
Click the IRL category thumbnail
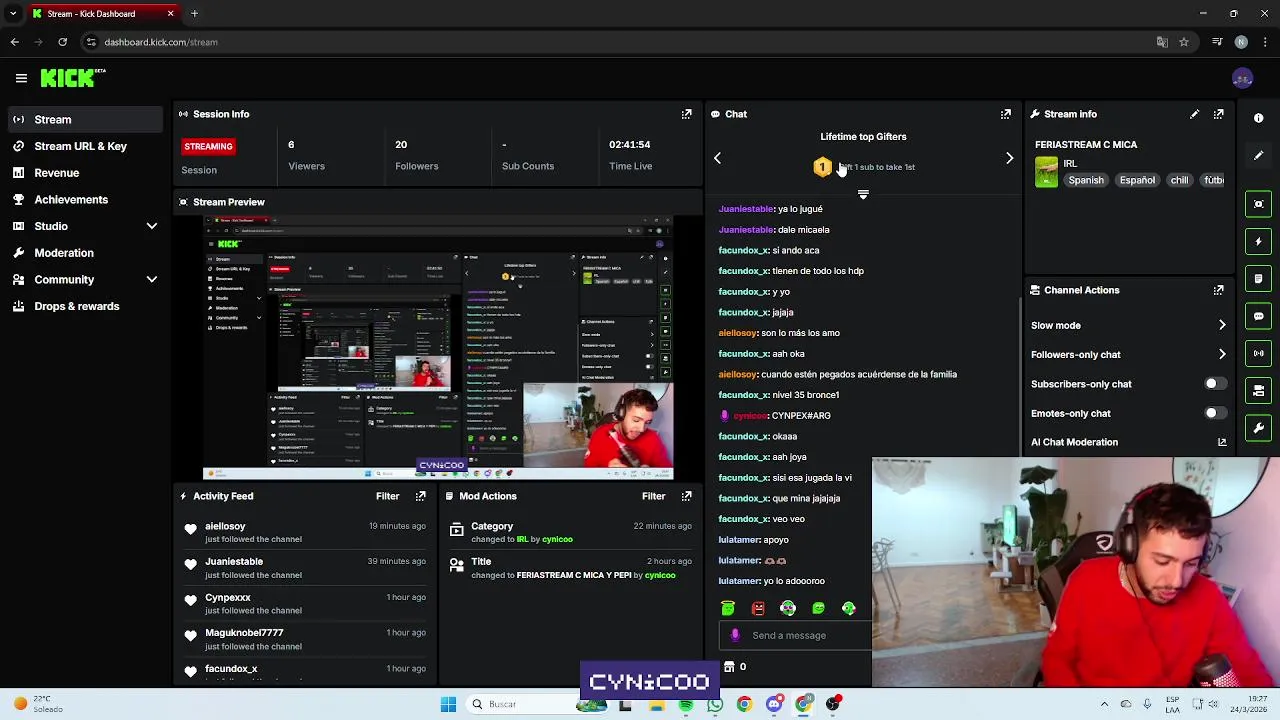pos(1046,172)
